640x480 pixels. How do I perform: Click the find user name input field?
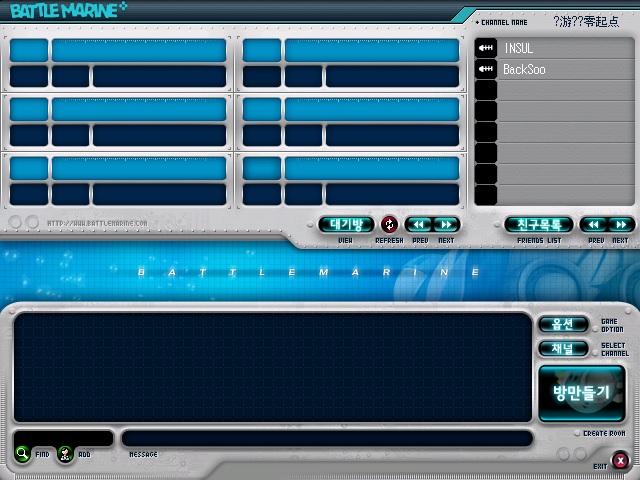coord(63,438)
